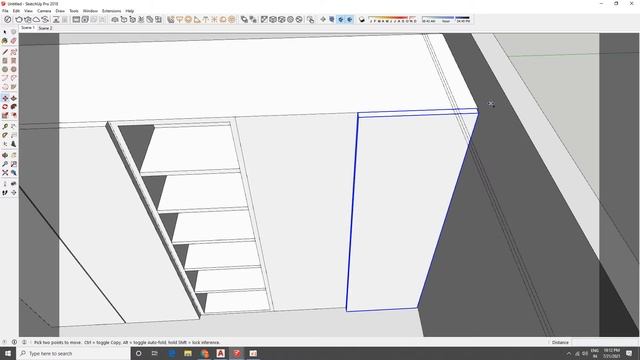Viewport: 640px width, 360px height.
Task: Open the File menu
Action: click(5, 11)
